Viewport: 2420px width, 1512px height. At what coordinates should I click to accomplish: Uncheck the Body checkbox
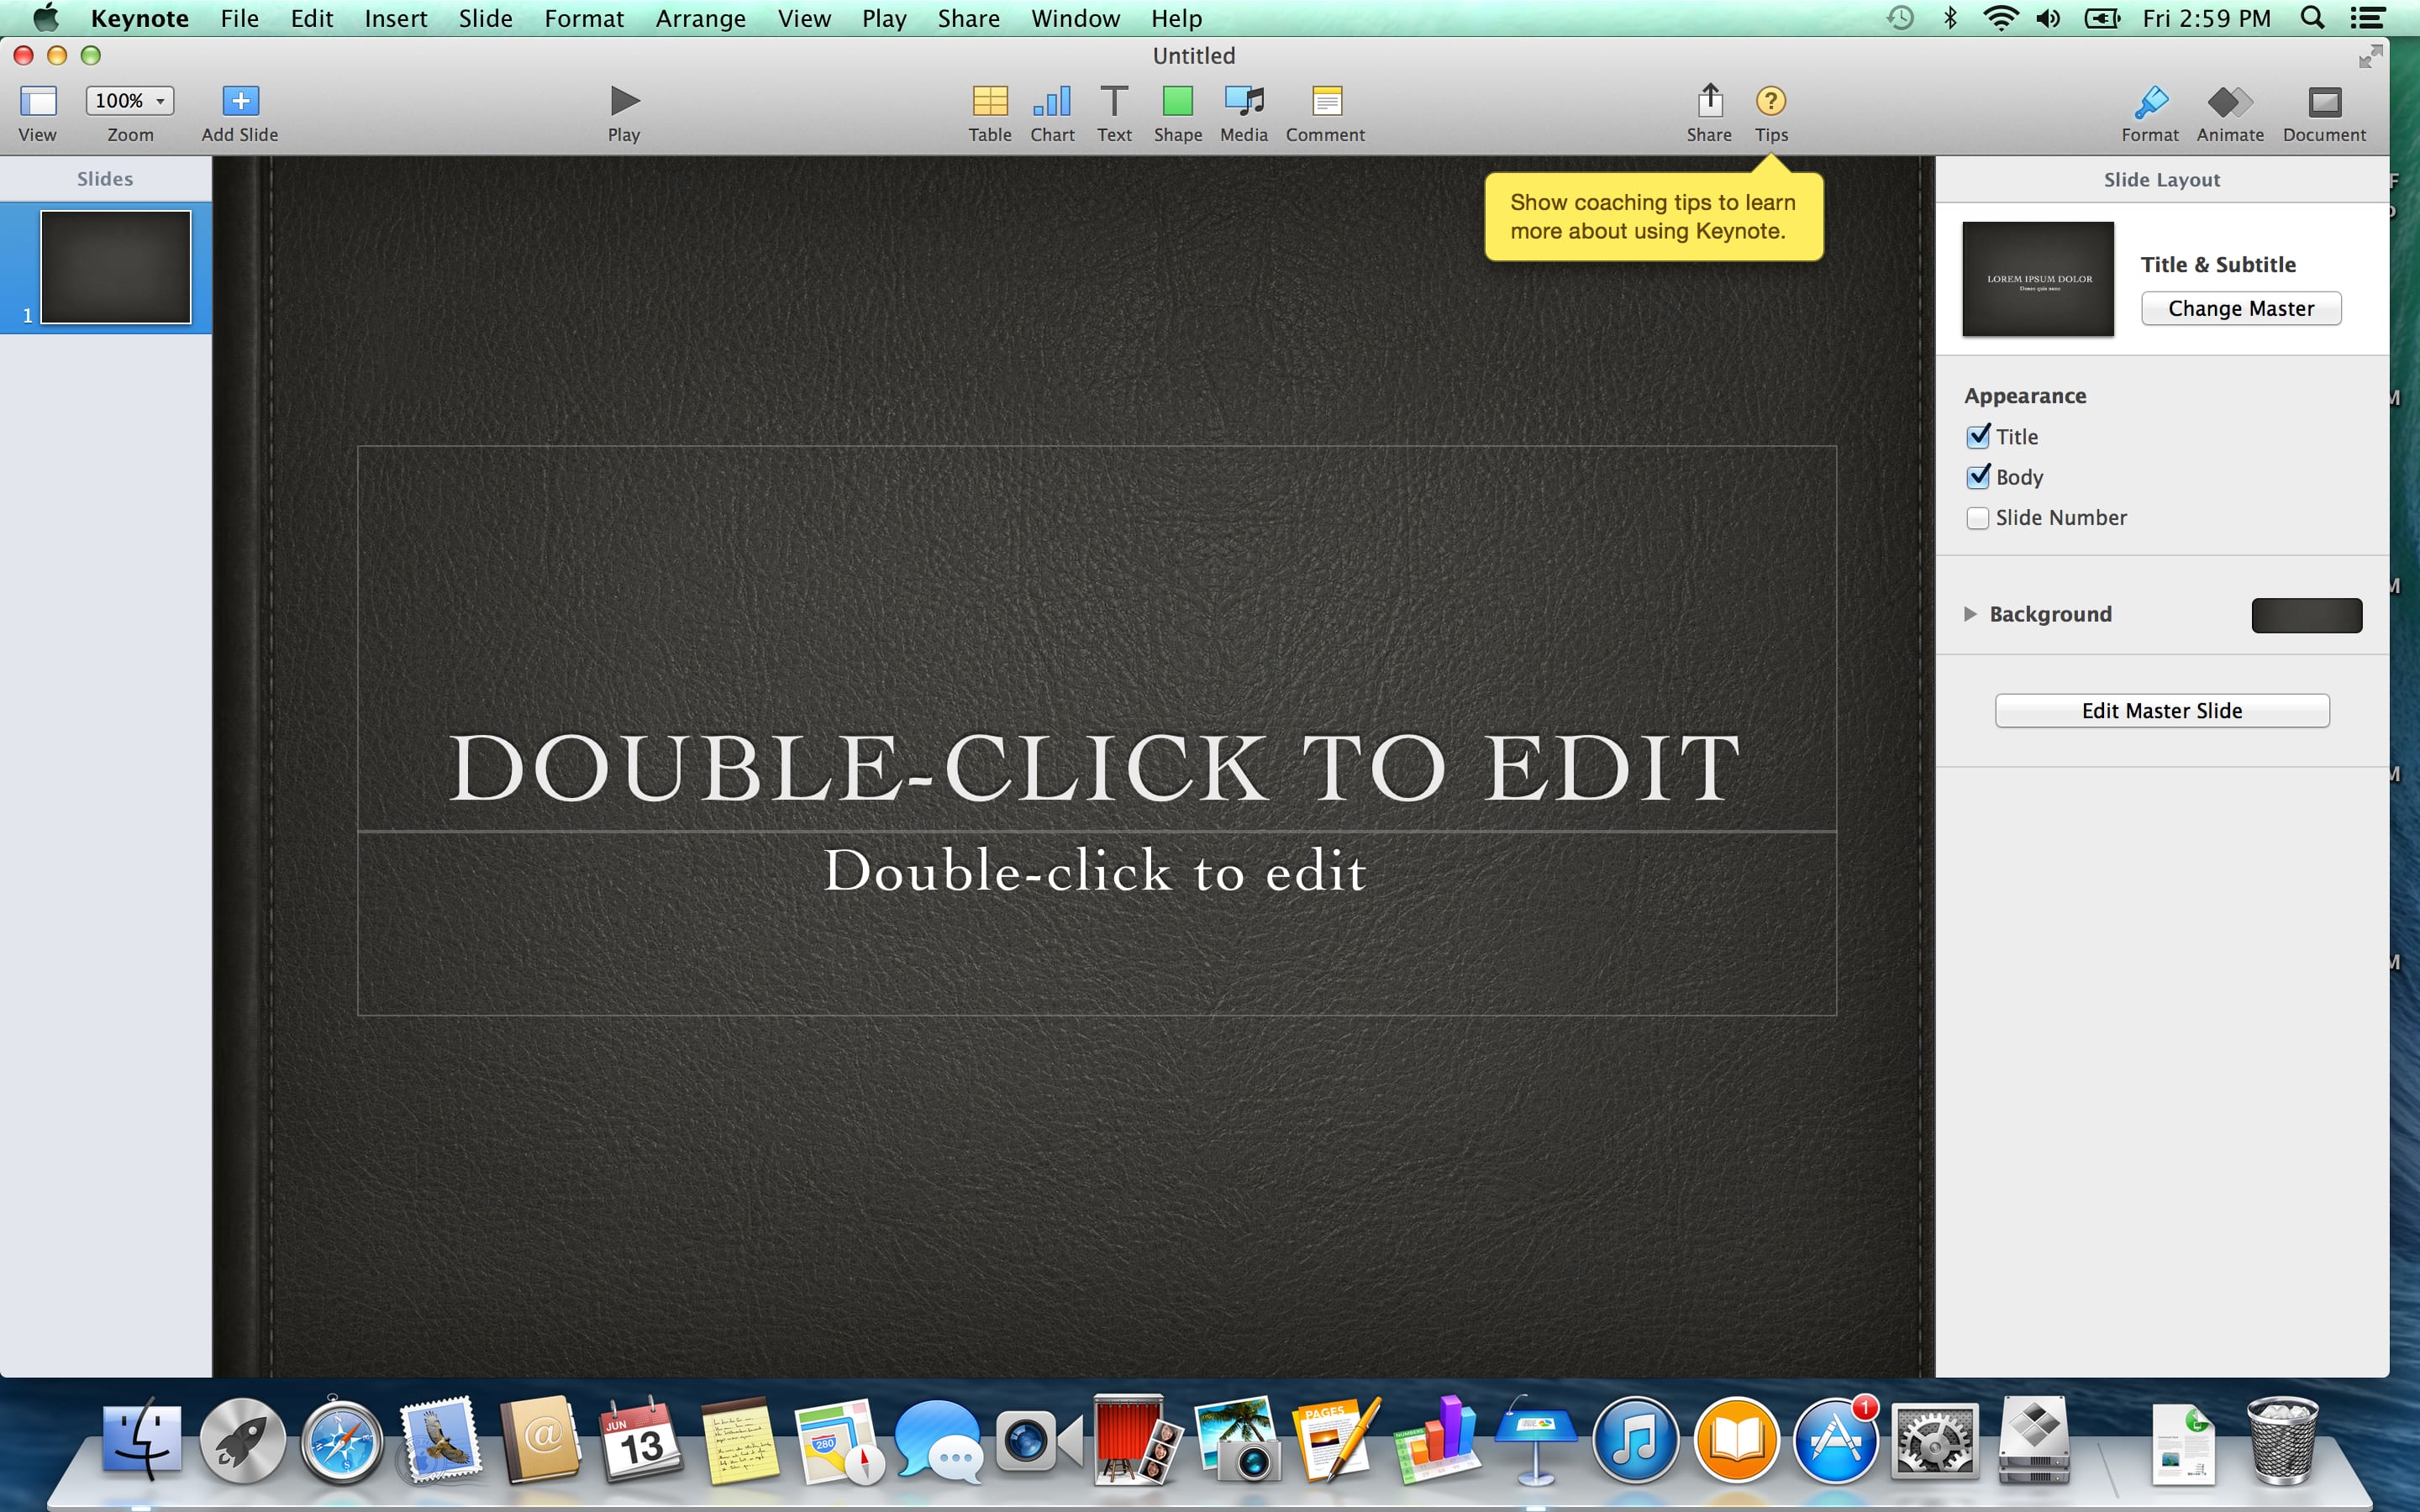click(1977, 477)
